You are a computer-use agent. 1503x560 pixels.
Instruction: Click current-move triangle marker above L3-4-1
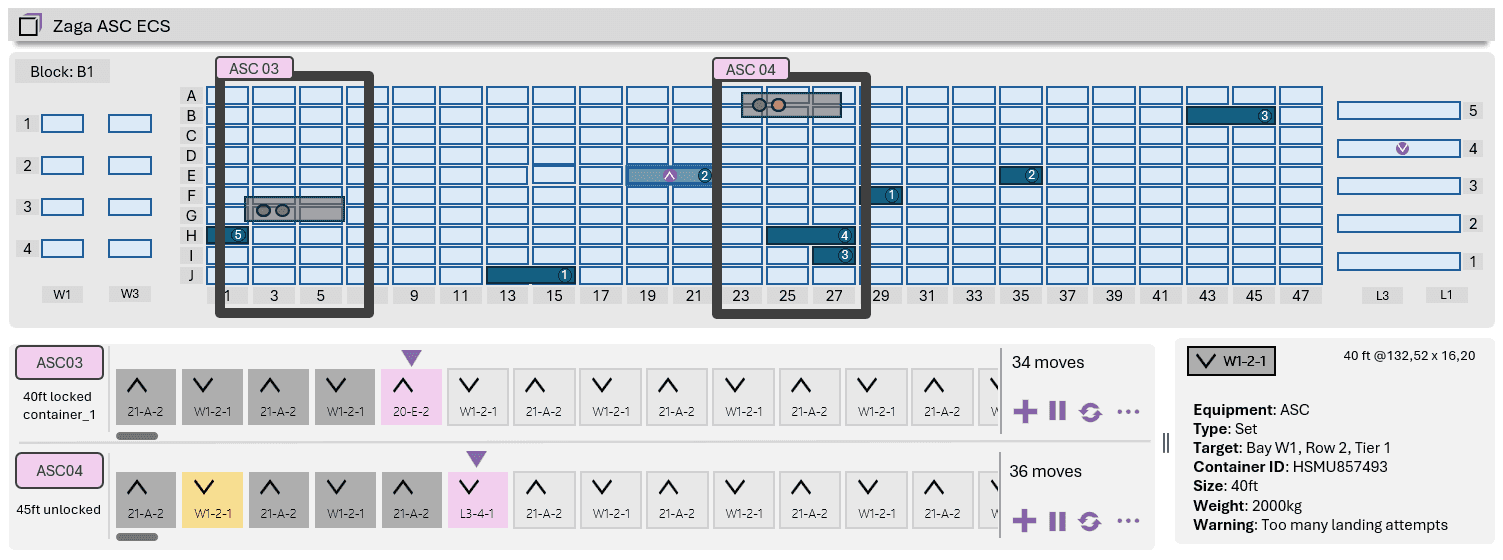tap(477, 459)
